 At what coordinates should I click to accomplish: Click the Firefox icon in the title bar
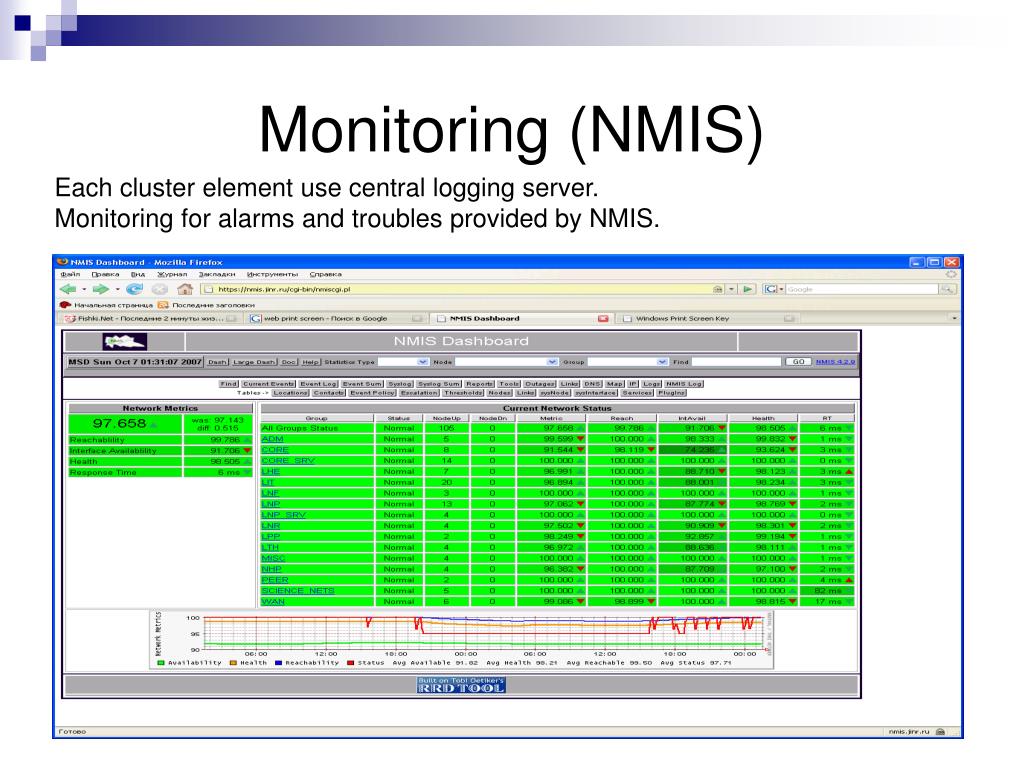[63, 262]
